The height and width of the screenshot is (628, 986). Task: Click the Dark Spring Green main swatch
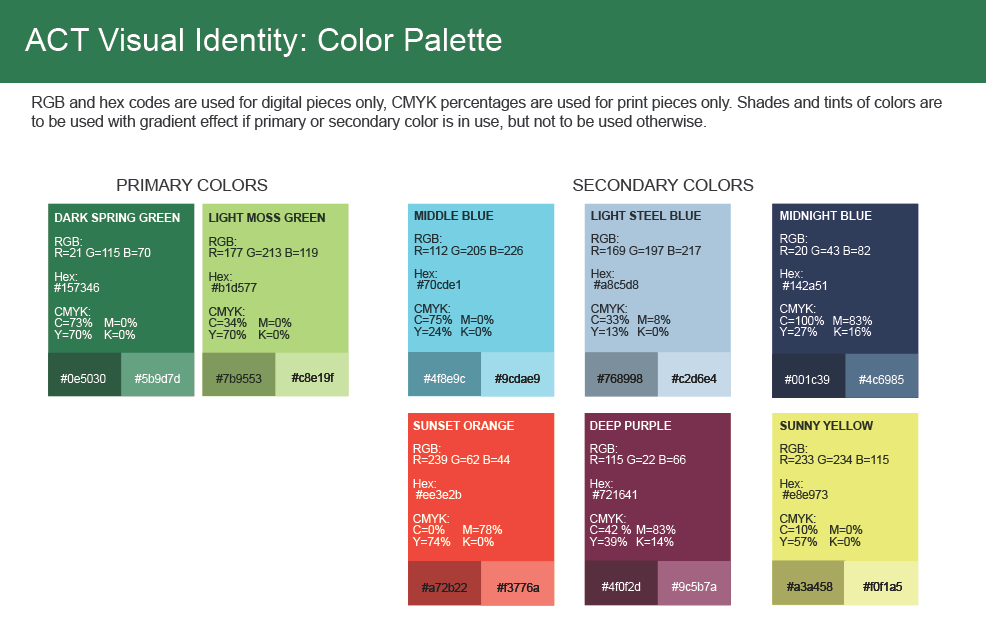point(121,277)
